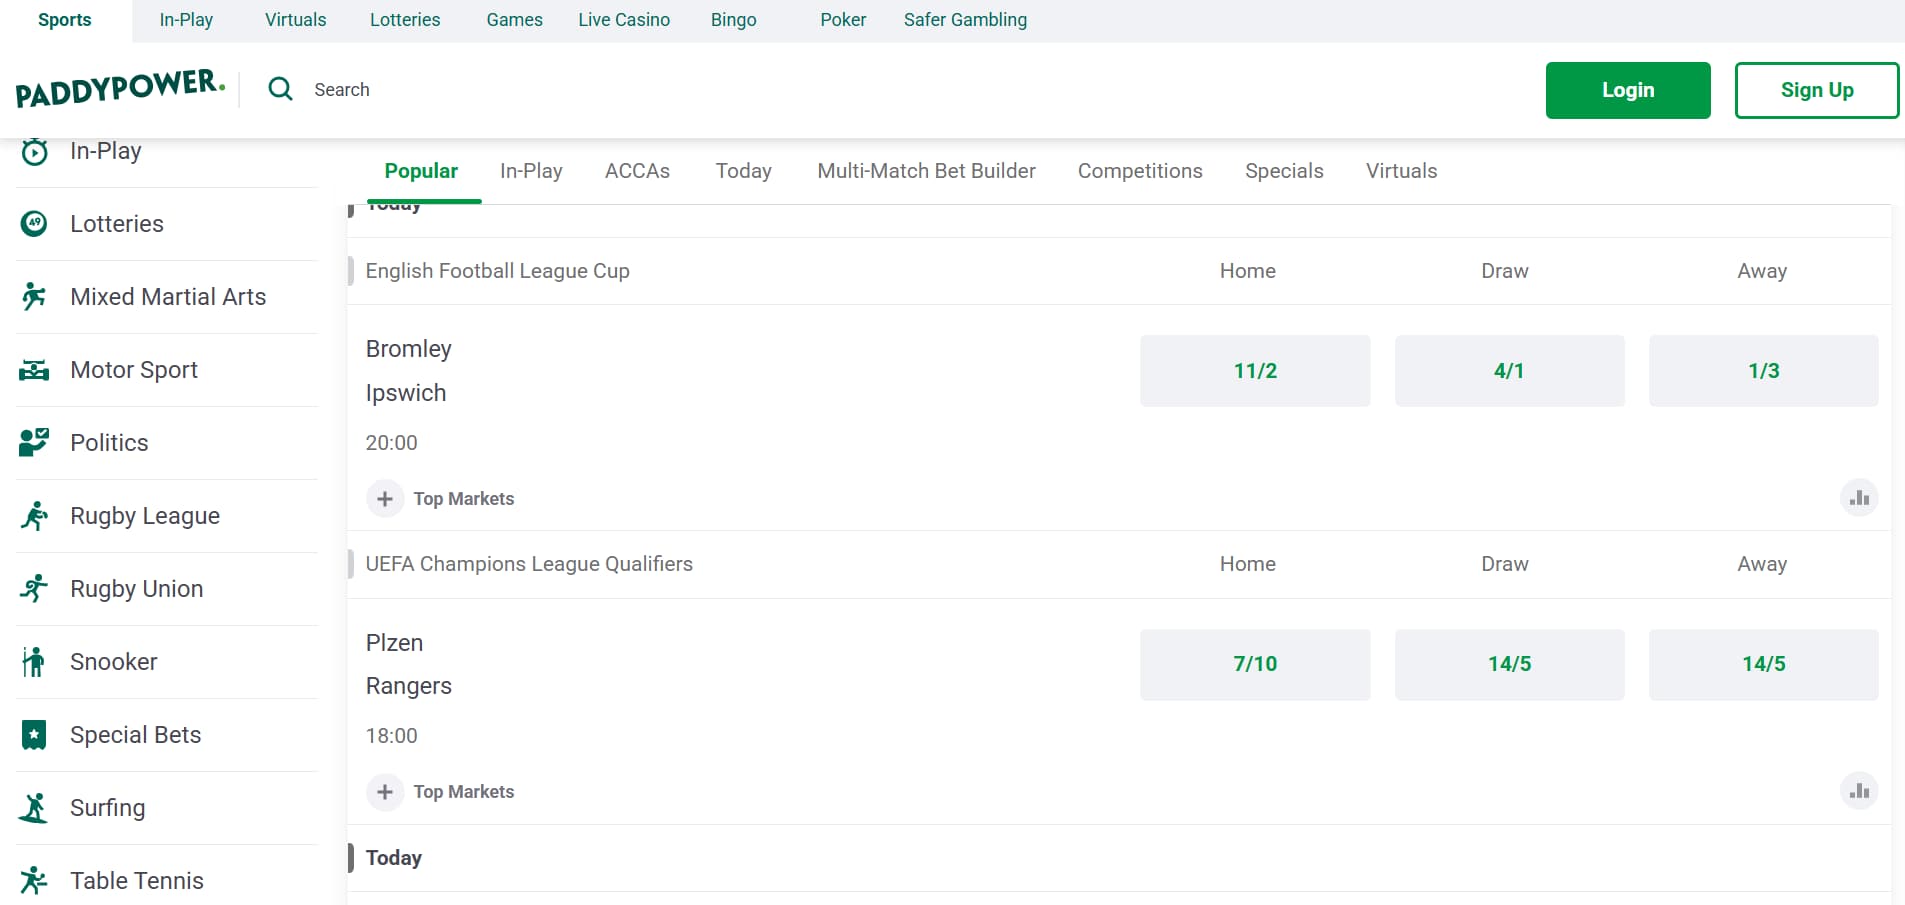Select the Motor Sport car icon
1905x905 pixels.
coord(34,370)
